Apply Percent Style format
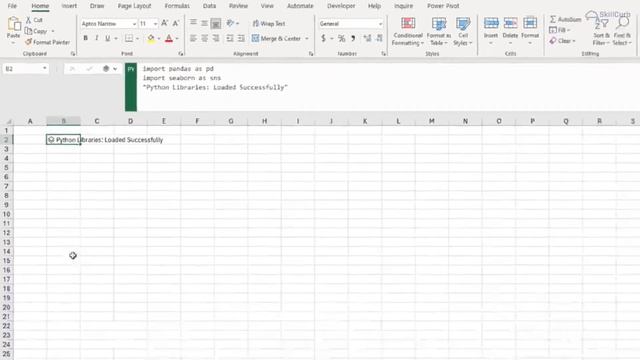The height and width of the screenshot is (360, 640). point(342,39)
